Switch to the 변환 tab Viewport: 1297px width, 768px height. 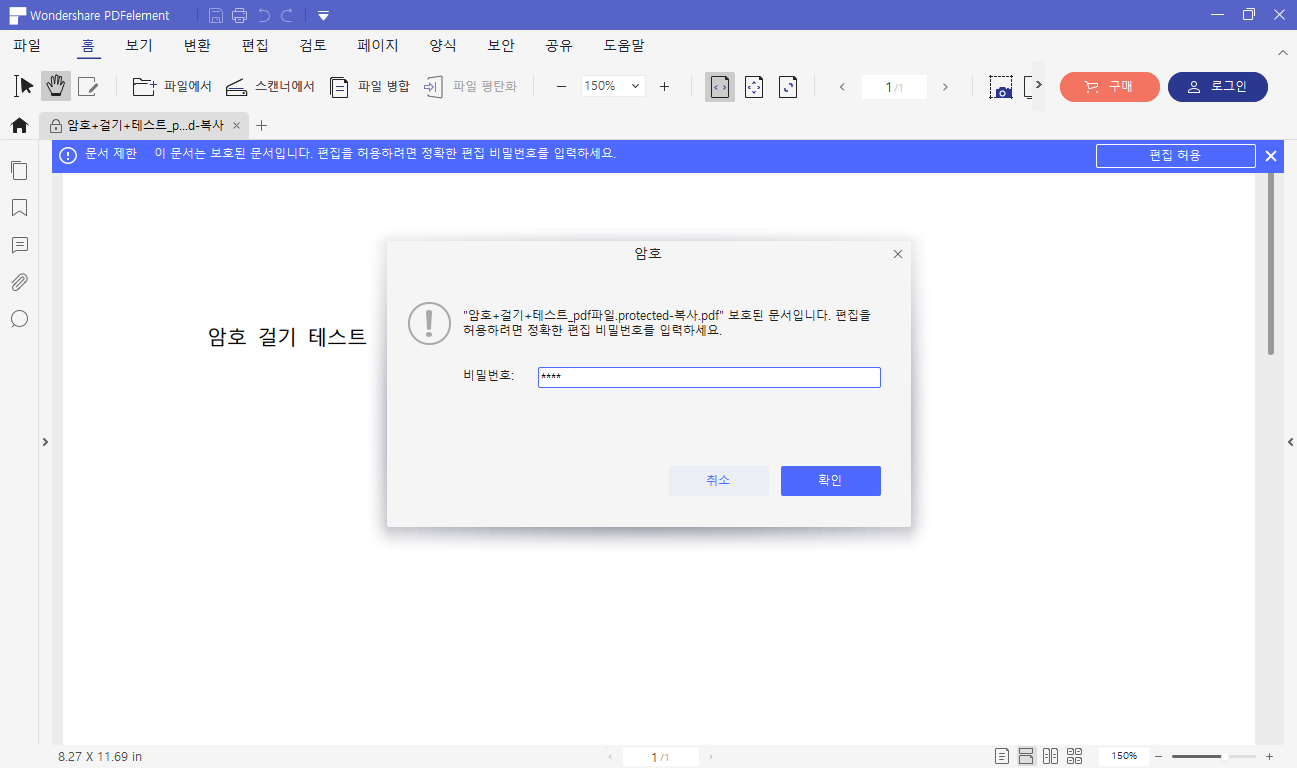coord(198,46)
